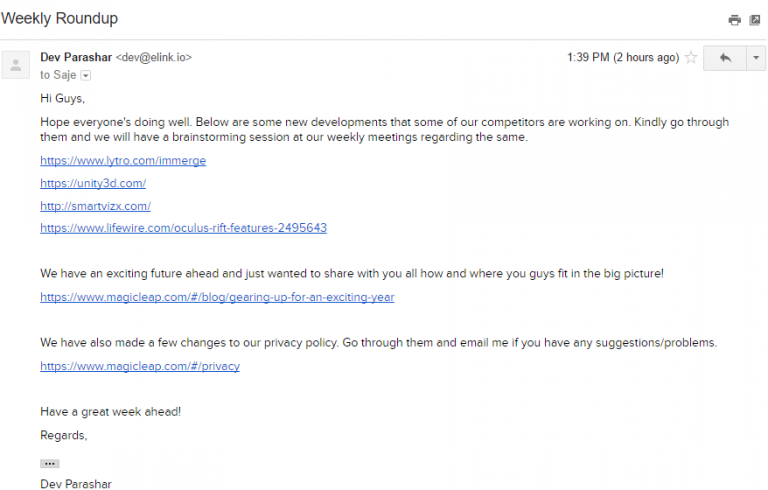Image resolution: width=768 pixels, height=490 pixels.
Task: Open the email in new window icon
Action: click(x=755, y=20)
